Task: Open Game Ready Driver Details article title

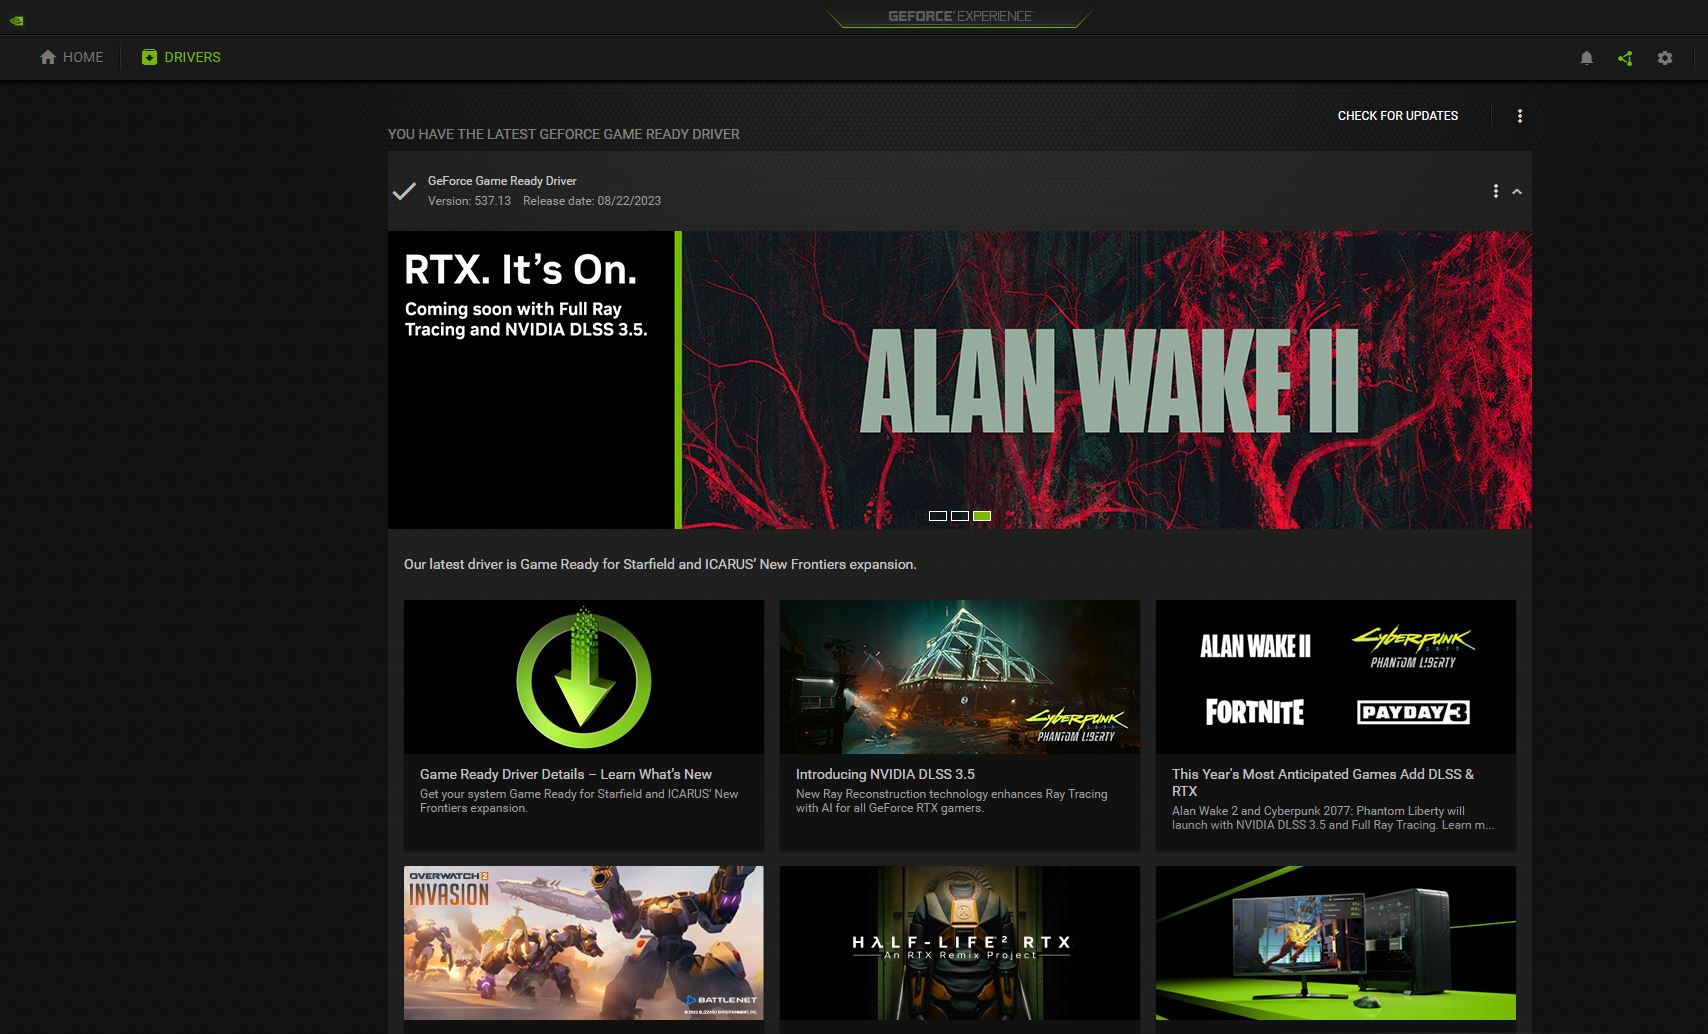Action: pos(566,774)
